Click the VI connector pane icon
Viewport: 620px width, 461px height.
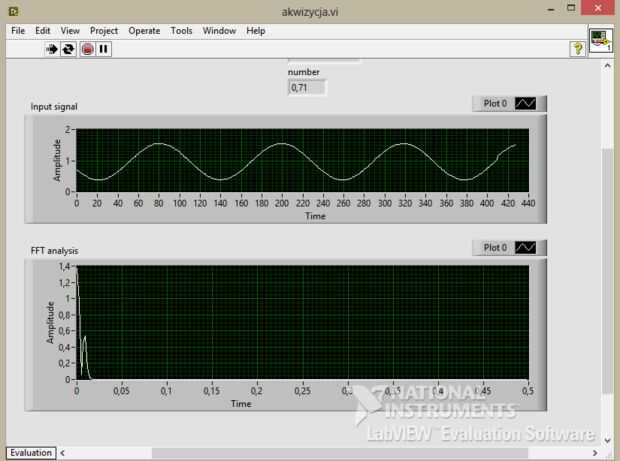600,40
